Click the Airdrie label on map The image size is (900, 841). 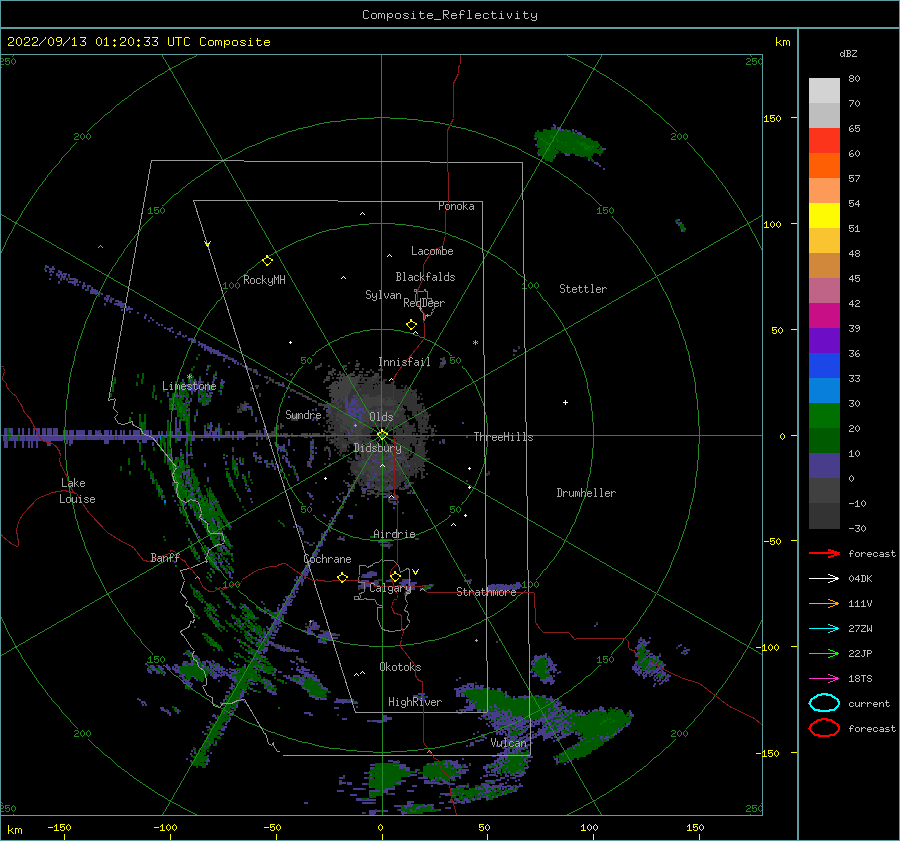coord(394,534)
